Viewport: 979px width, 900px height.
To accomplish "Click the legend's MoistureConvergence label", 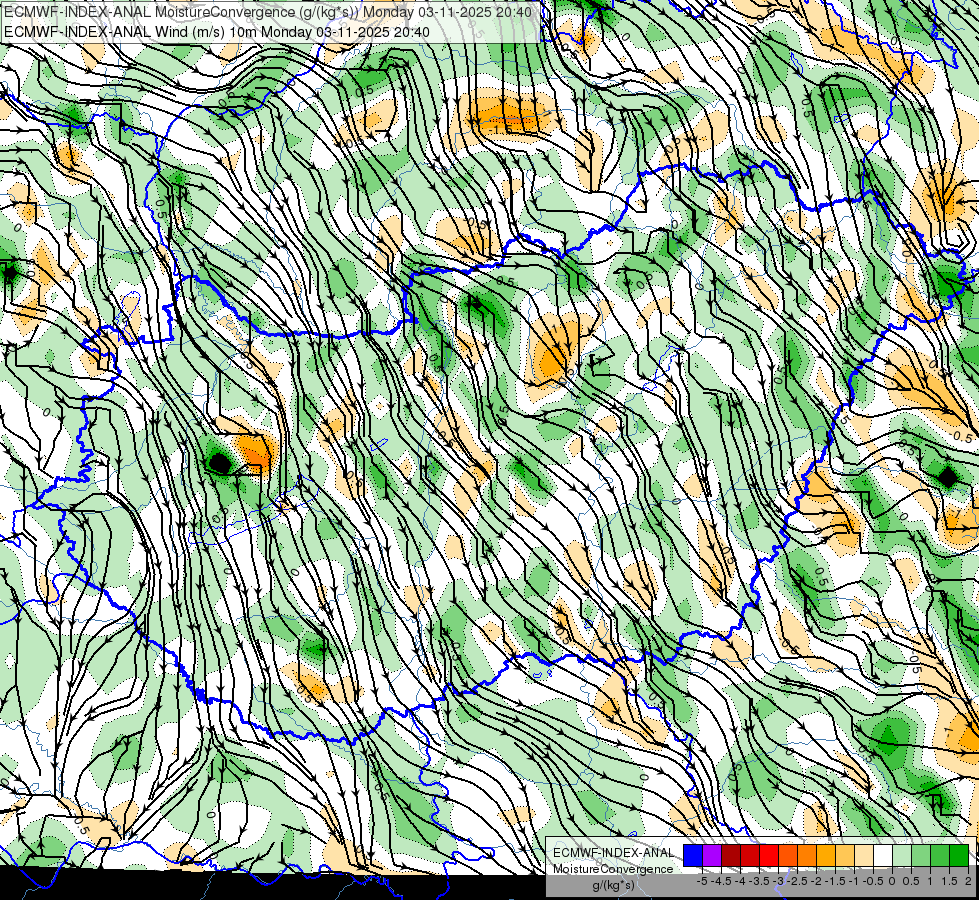I will coord(613,869).
